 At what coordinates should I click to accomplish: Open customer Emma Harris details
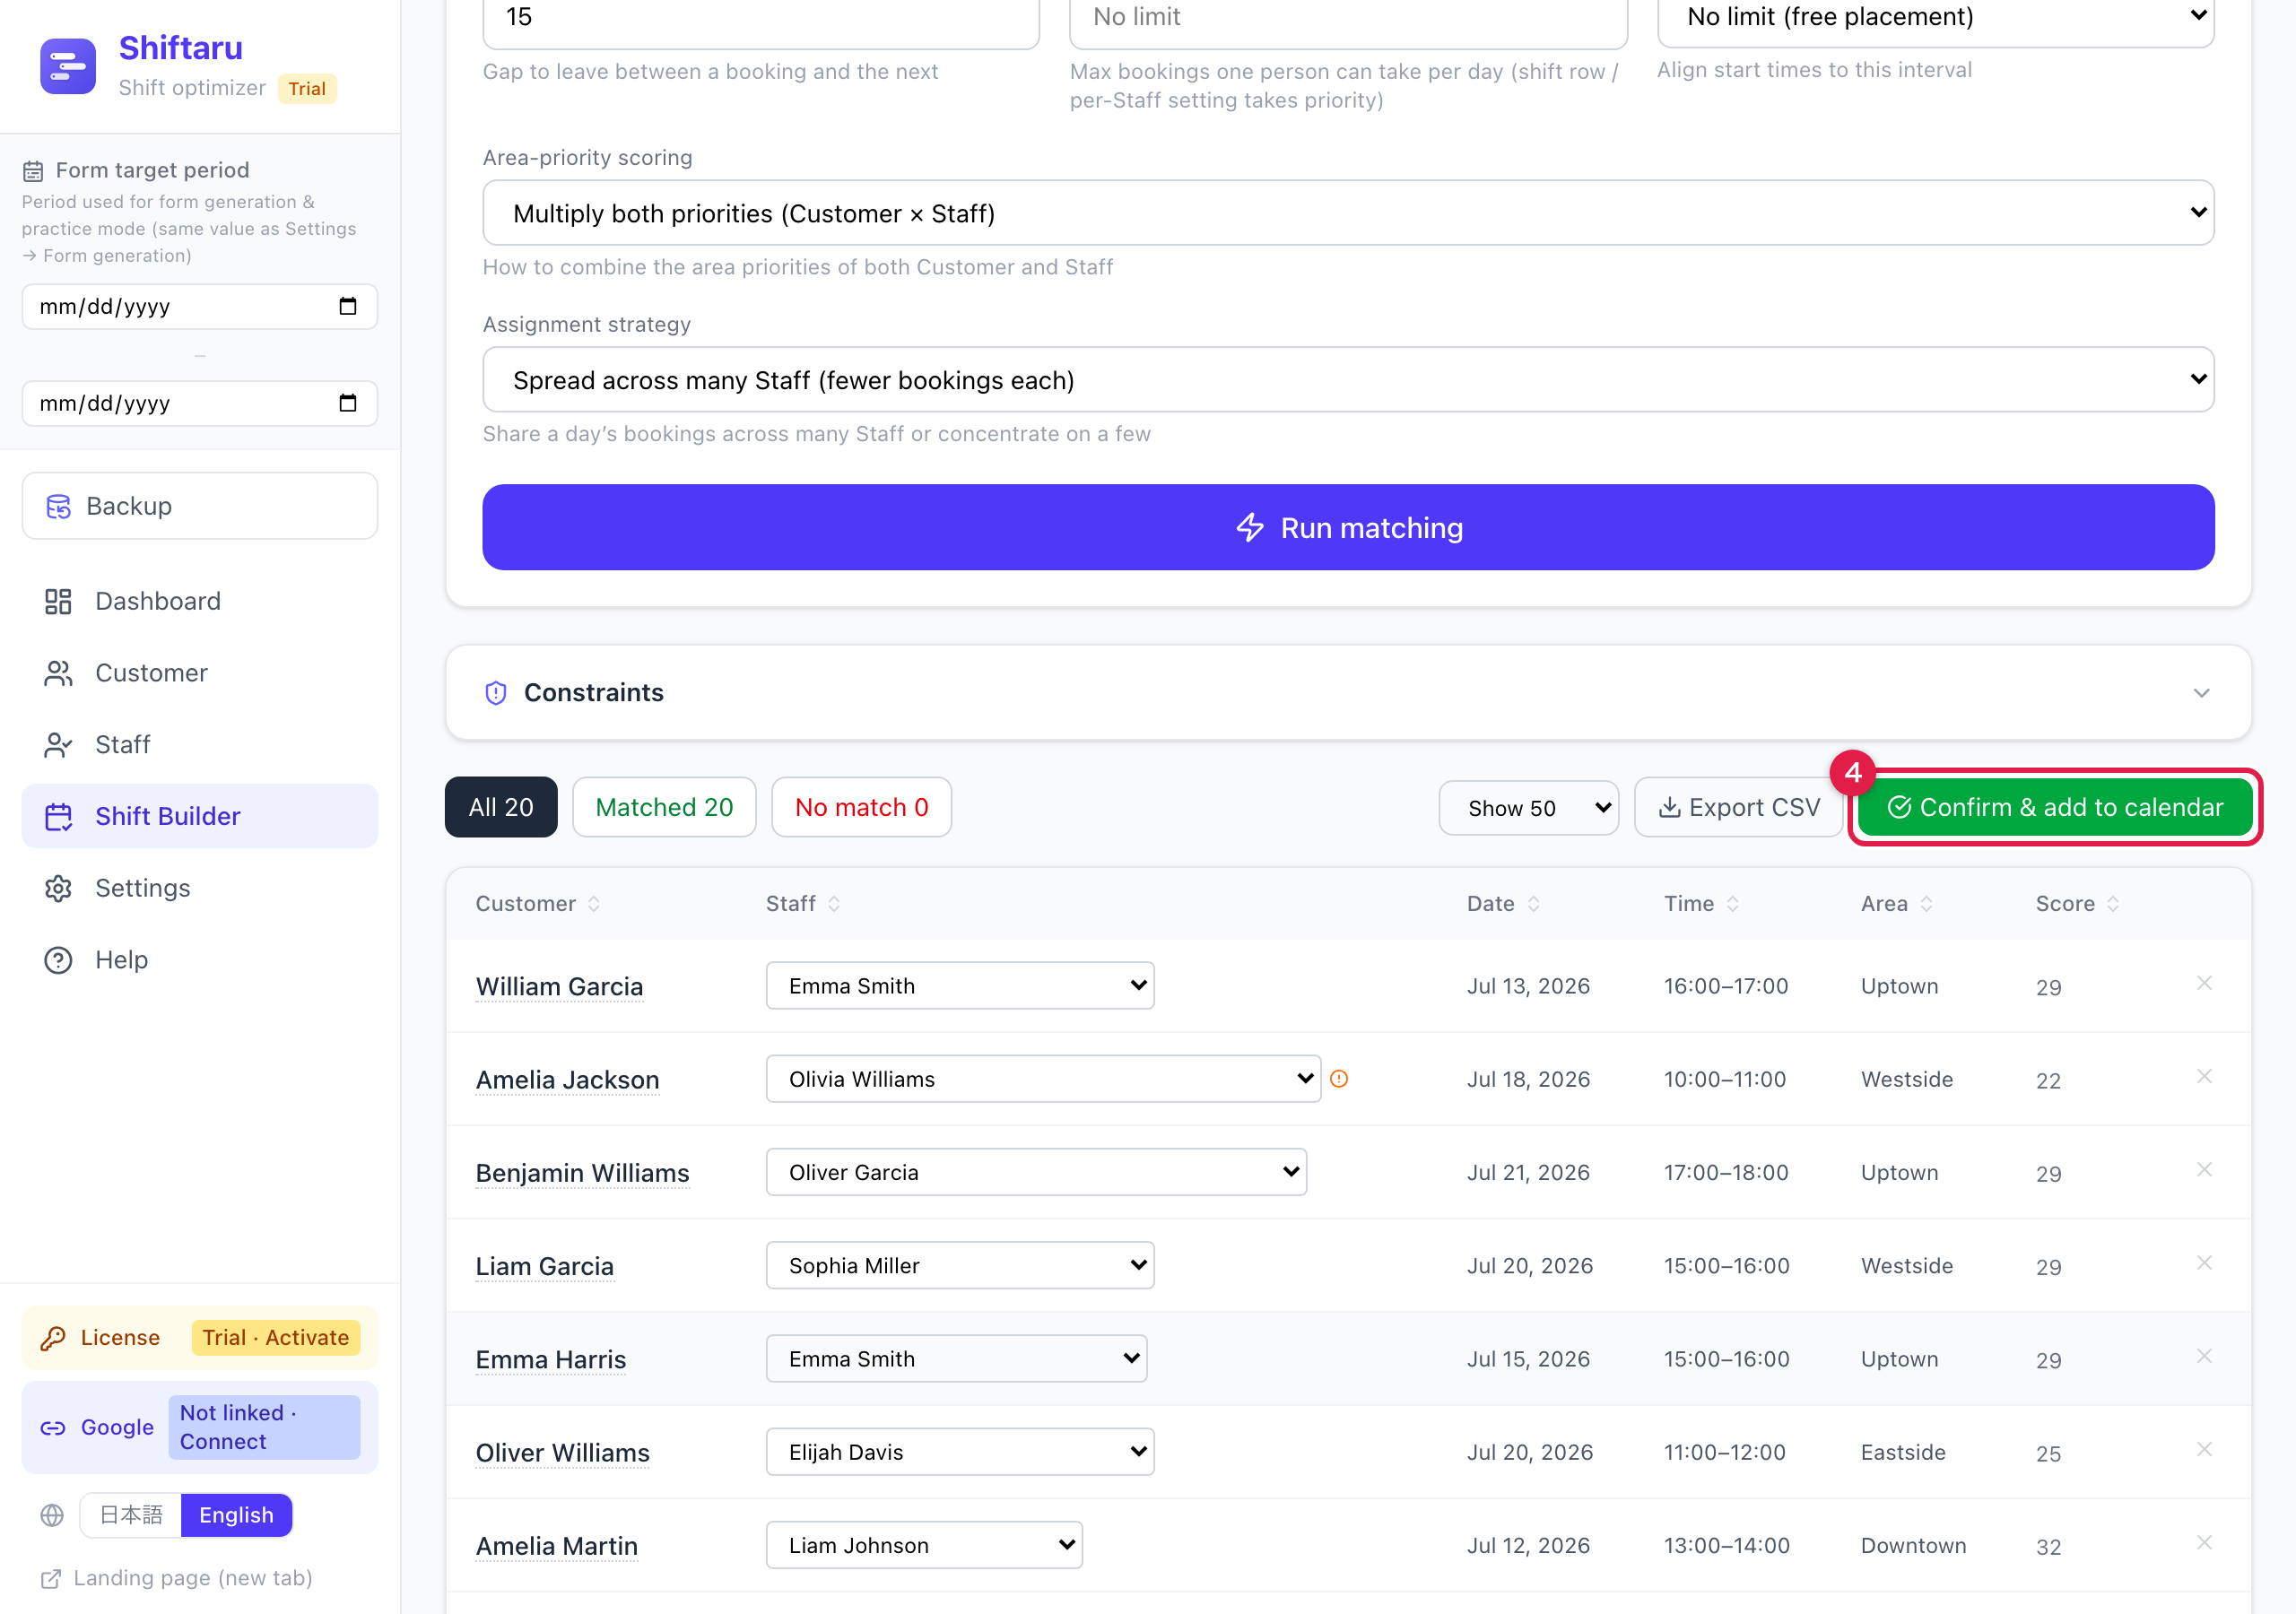(550, 1359)
